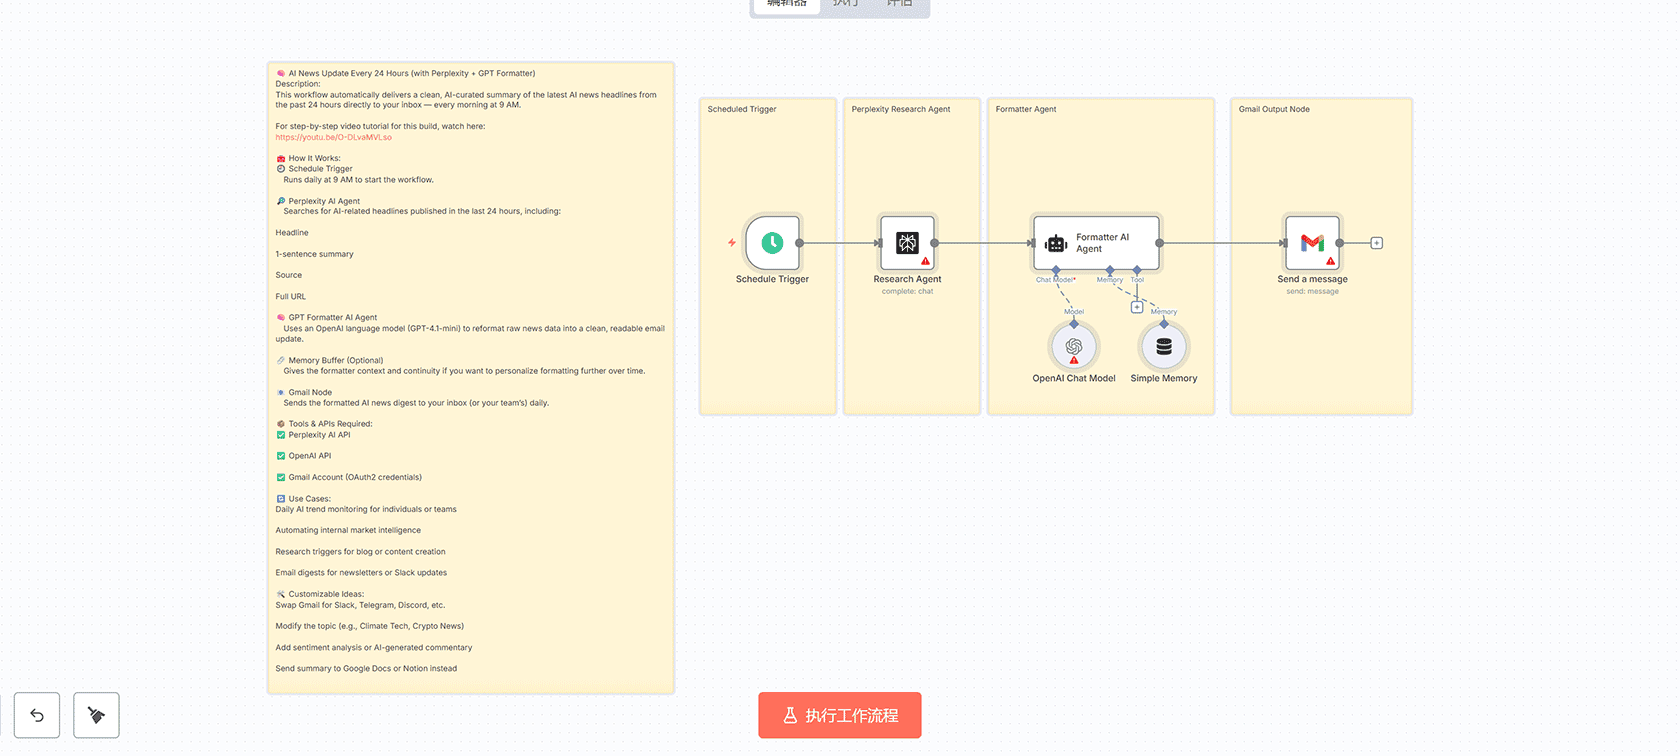Select the Schedule Trigger clock node
The image size is (1680, 756).
click(772, 243)
